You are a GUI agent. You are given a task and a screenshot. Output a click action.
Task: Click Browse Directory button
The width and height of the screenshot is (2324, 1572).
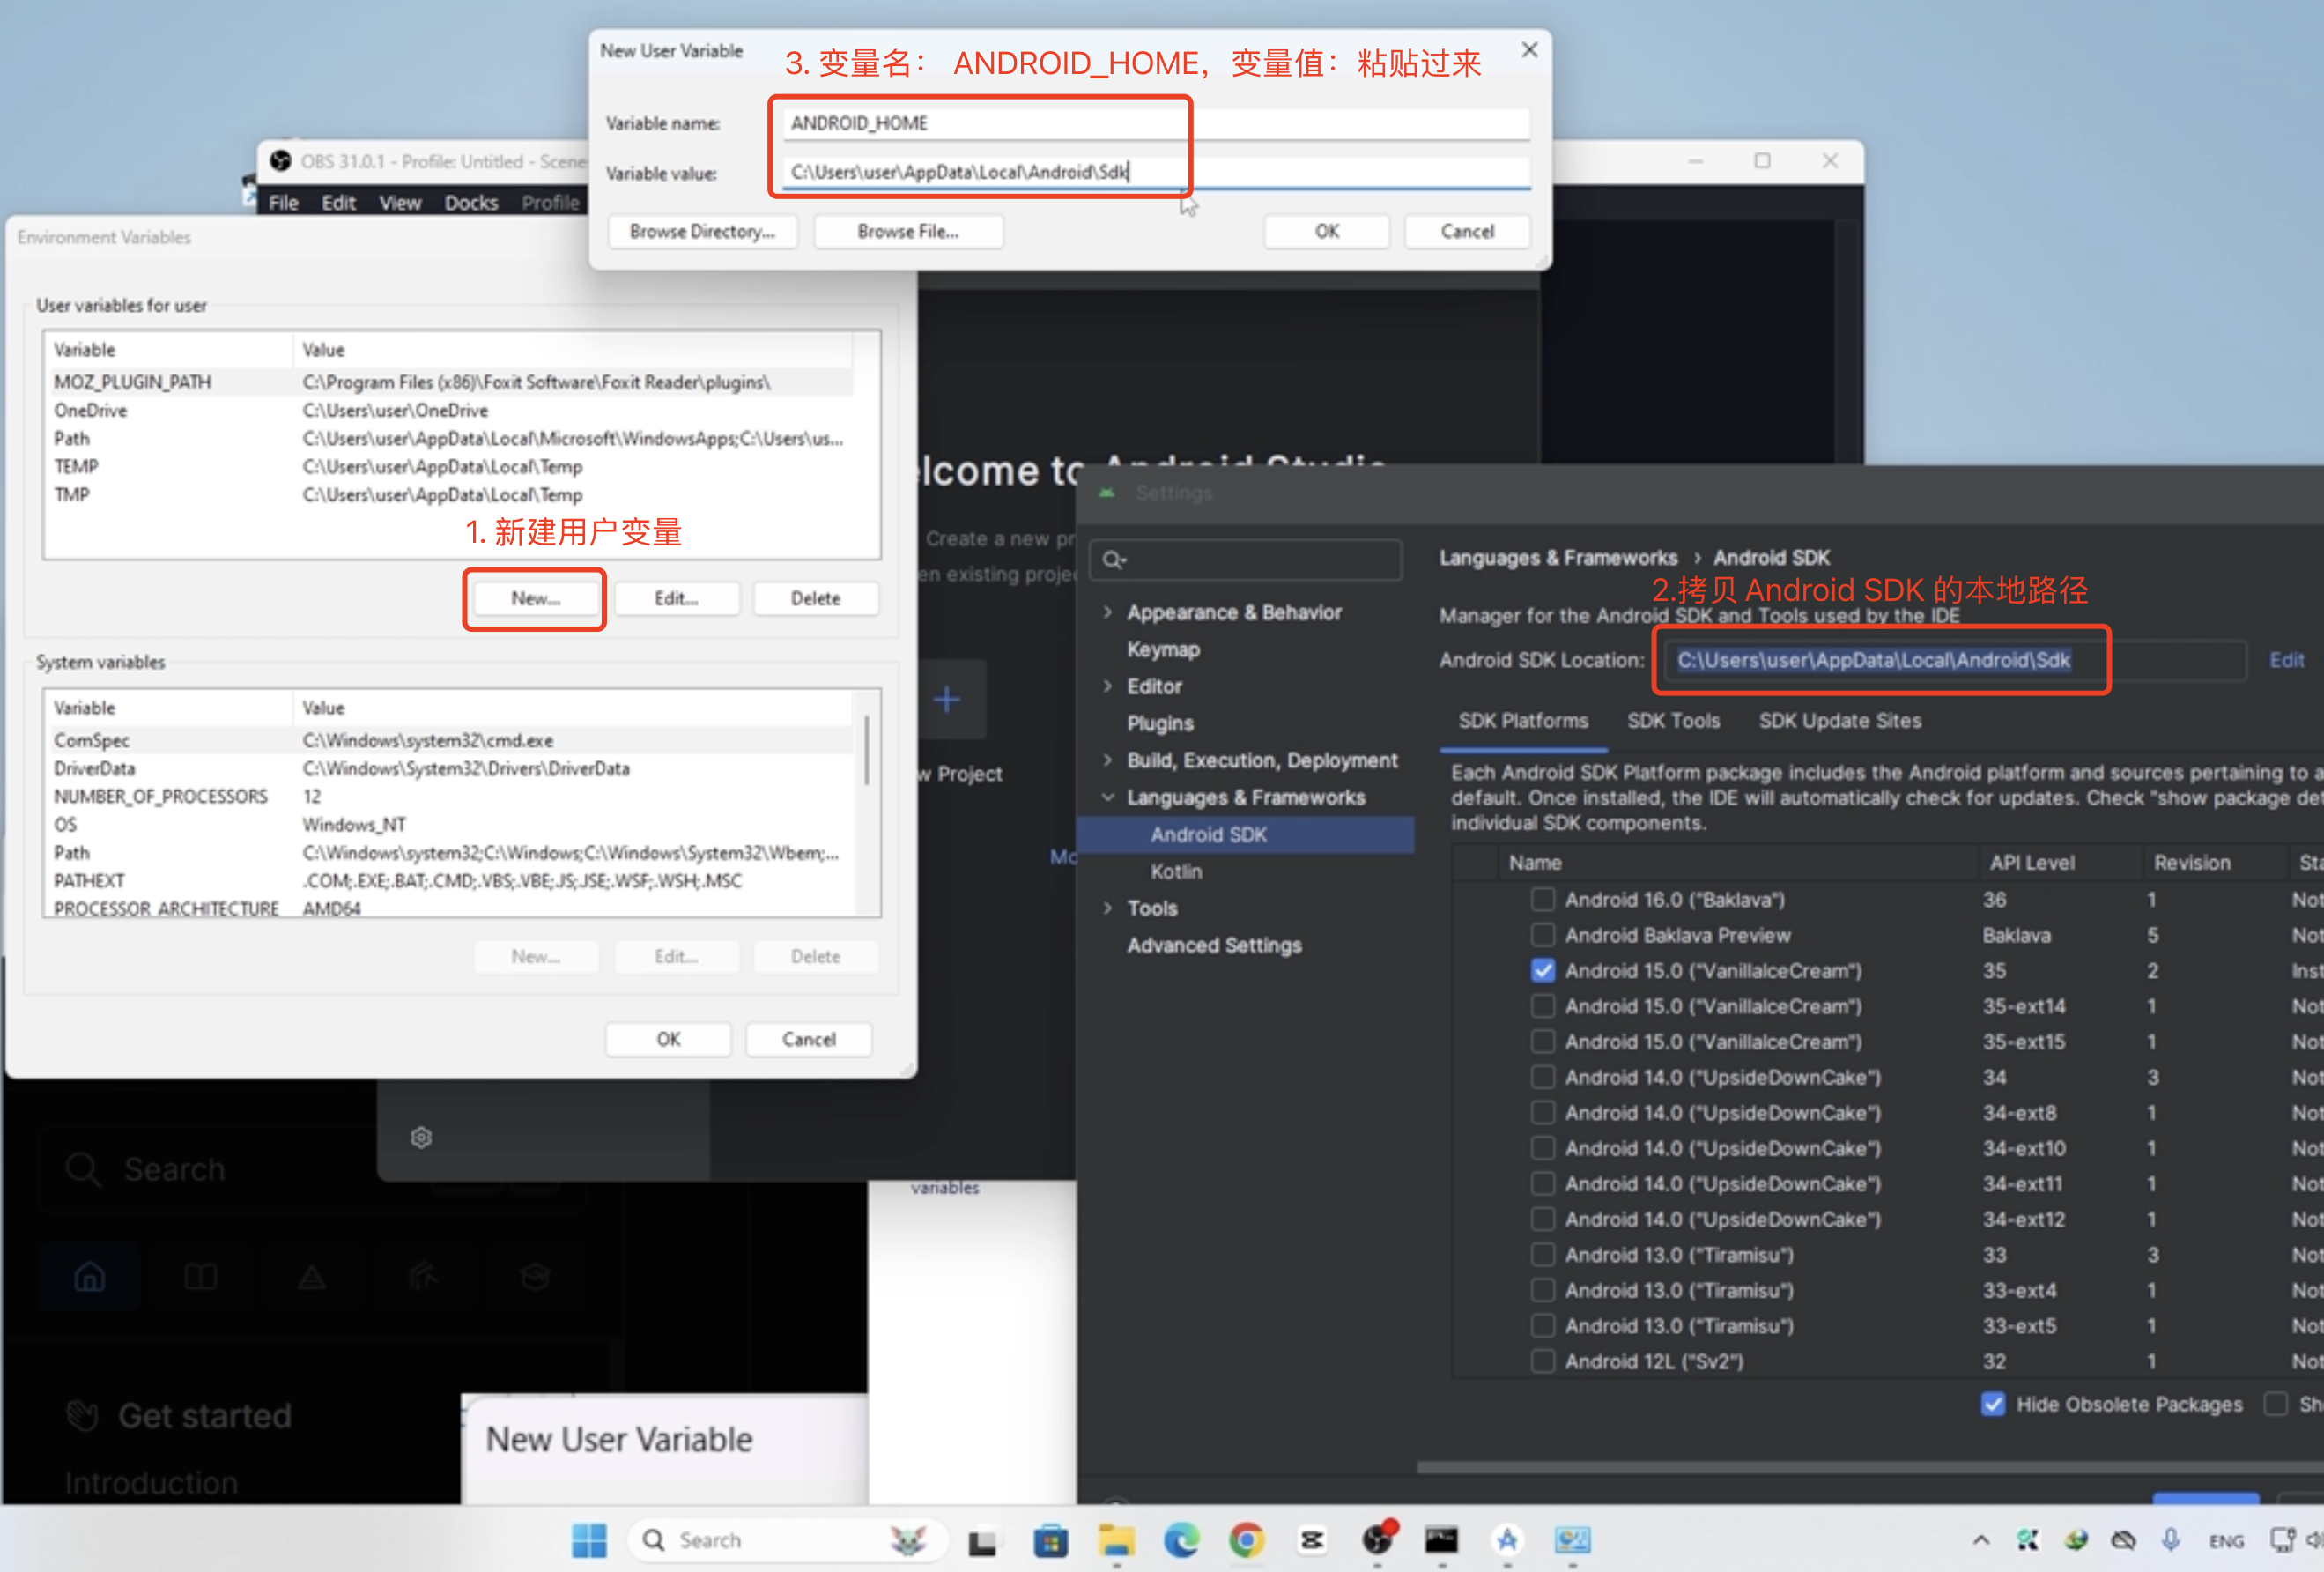pyautogui.click(x=702, y=231)
